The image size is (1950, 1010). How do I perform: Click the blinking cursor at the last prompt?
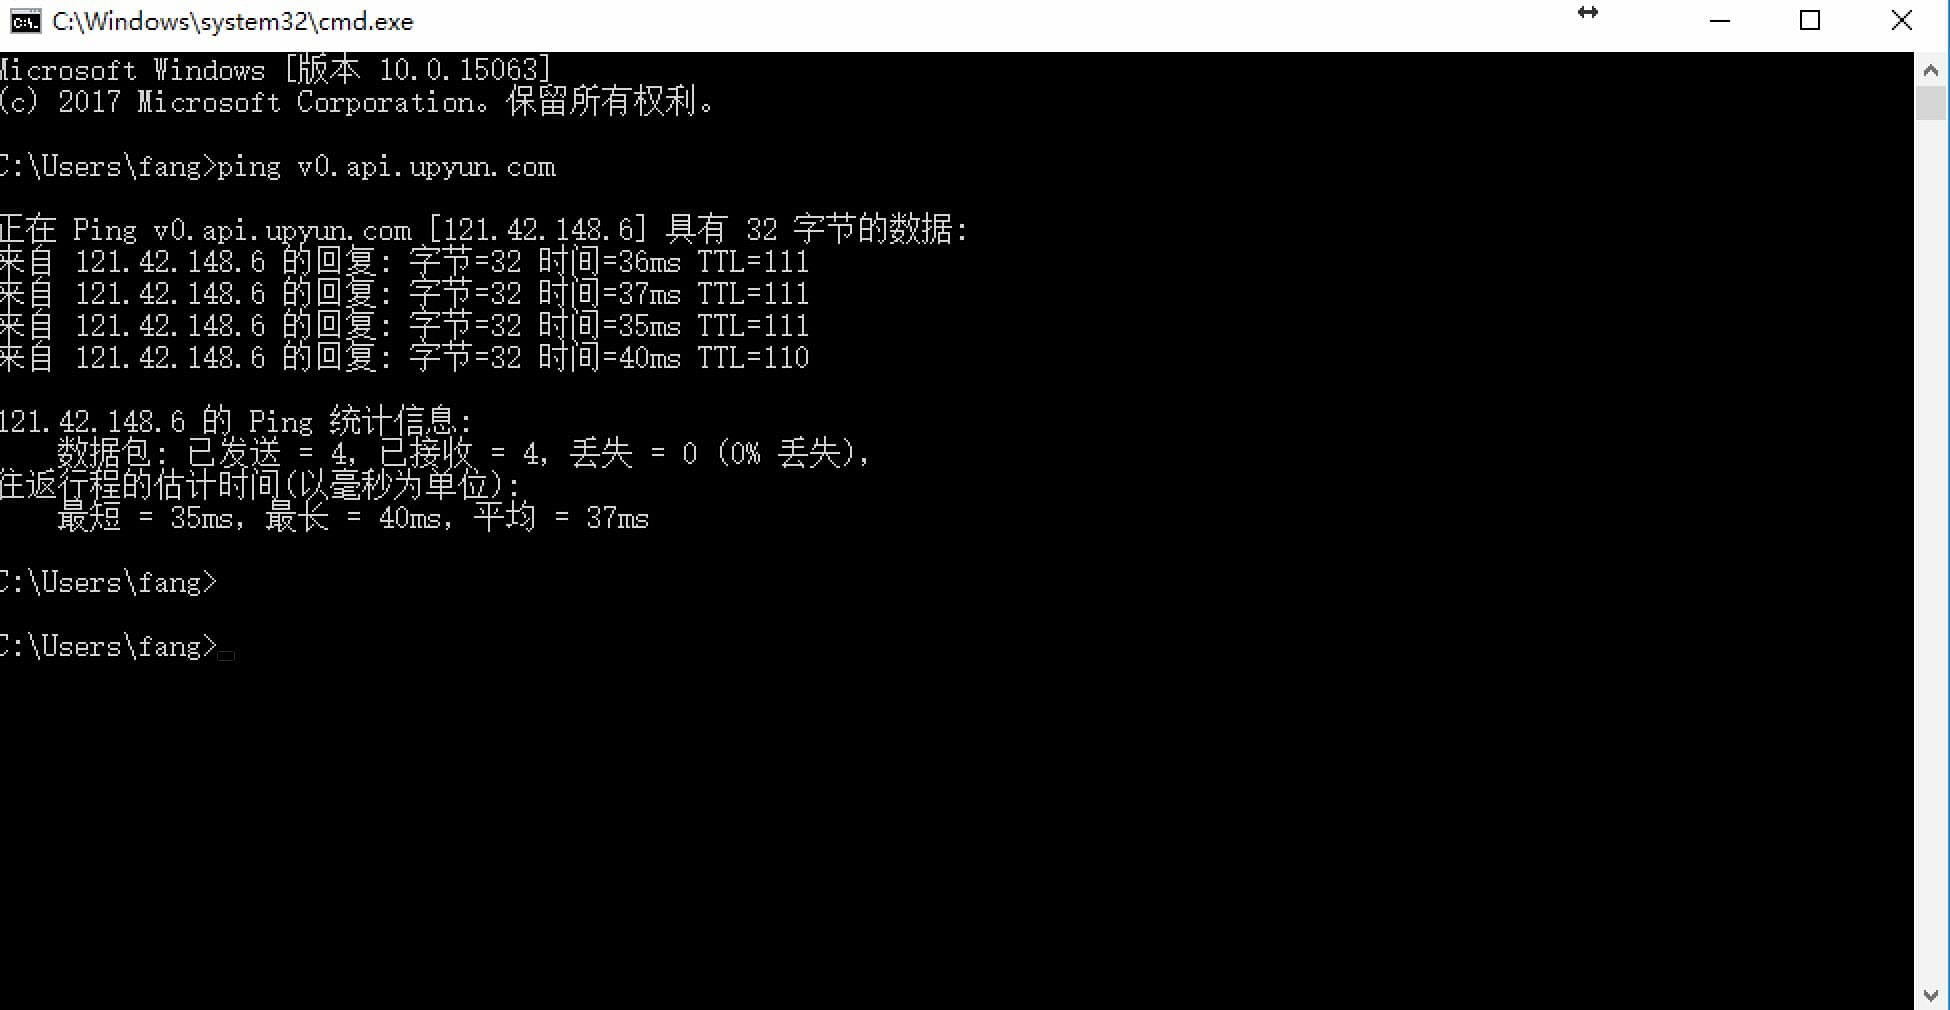[226, 655]
